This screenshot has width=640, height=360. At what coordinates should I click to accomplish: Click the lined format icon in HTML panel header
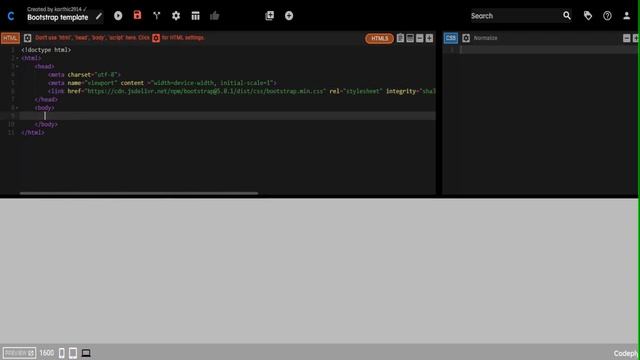click(410, 38)
